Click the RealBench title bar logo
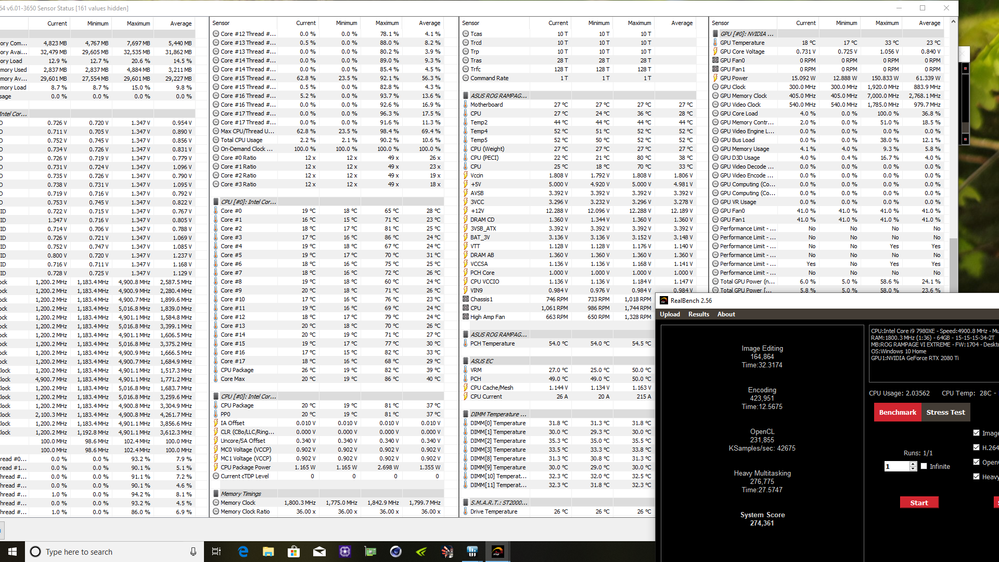The height and width of the screenshot is (562, 999). click(664, 301)
